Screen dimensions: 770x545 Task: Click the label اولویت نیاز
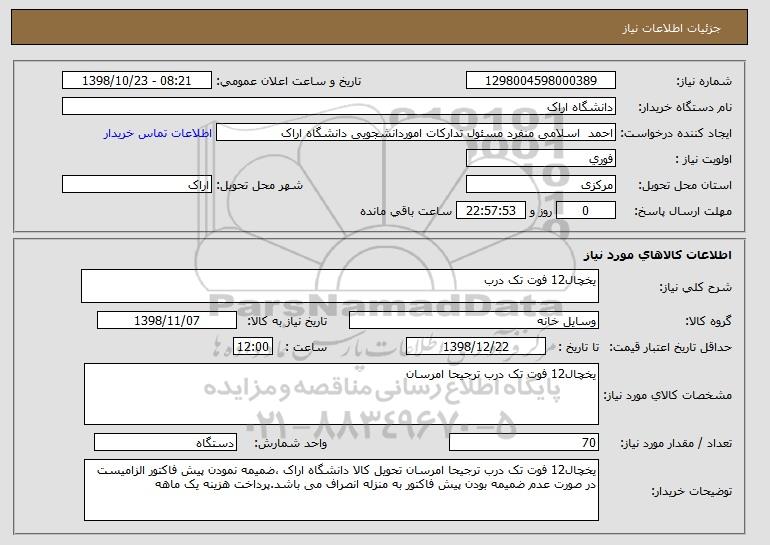704,159
